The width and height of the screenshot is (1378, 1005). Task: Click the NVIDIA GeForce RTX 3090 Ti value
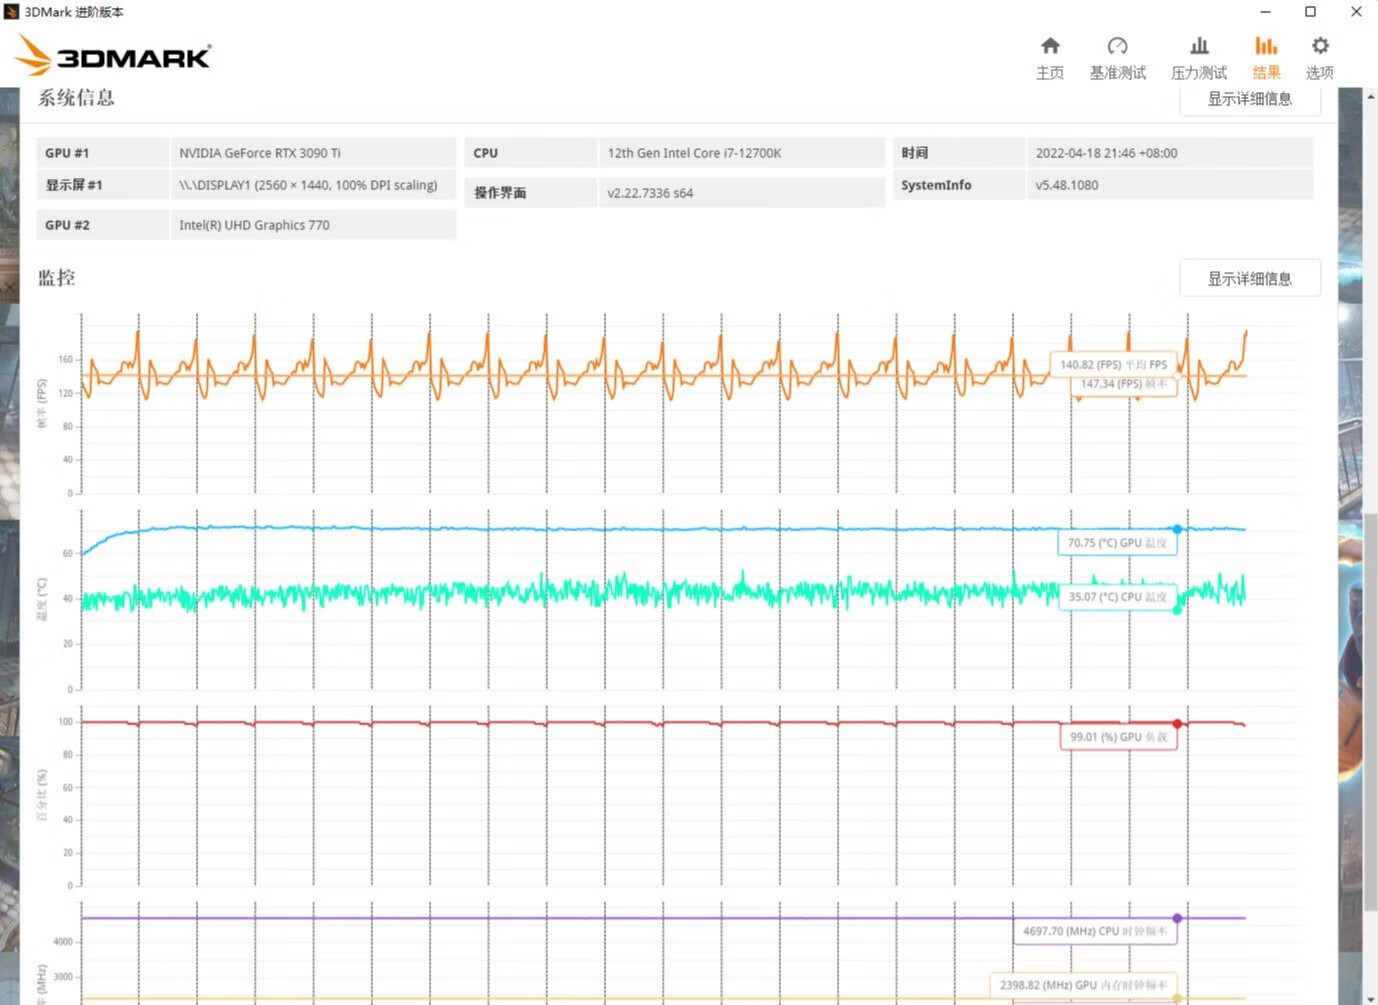(260, 153)
